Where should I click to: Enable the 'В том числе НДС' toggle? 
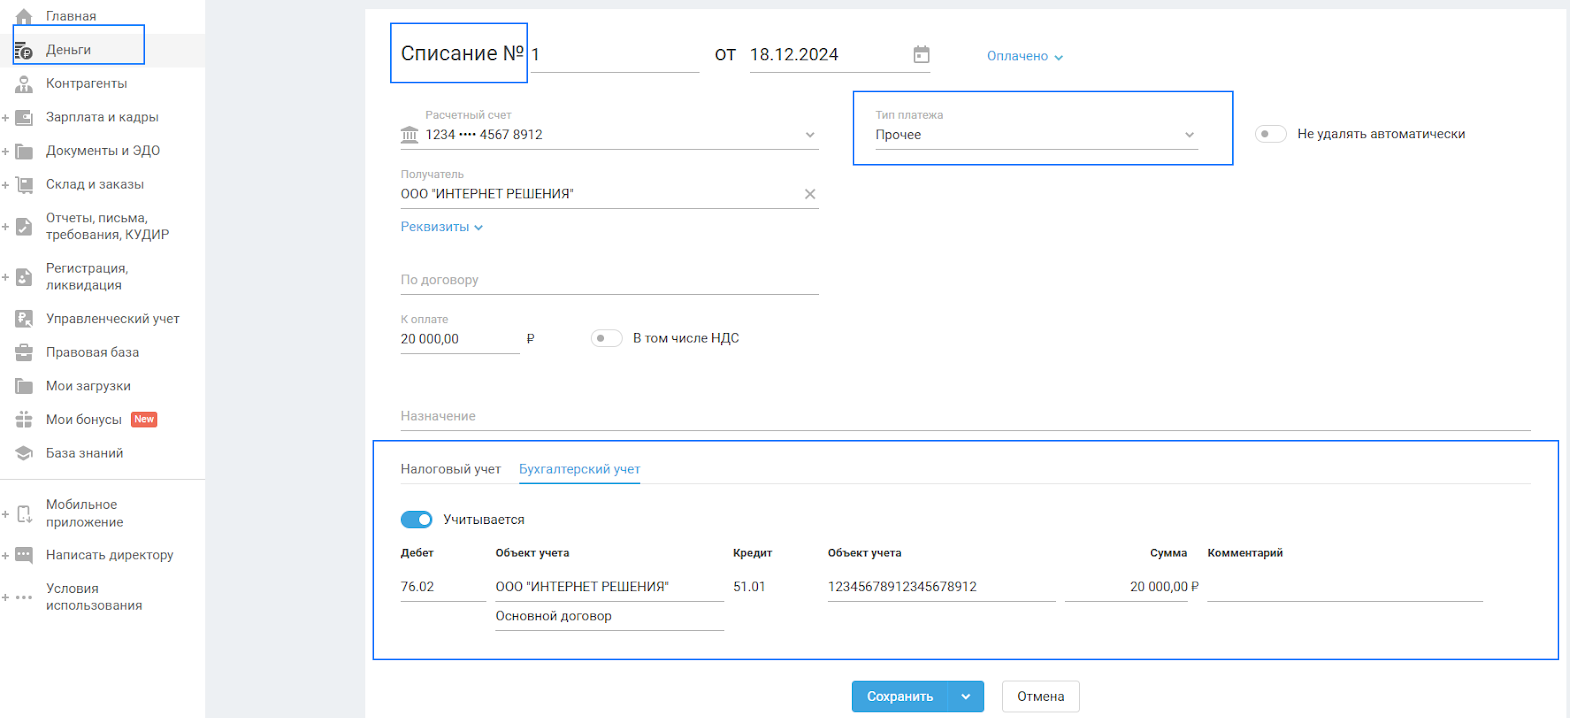[606, 339]
